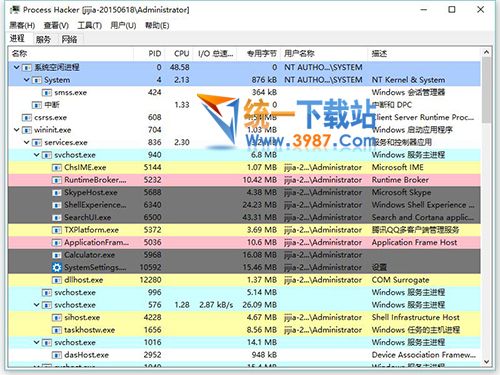Viewport: 500px width, 375px height.
Task: Click the '2.87 kB/s' I/O value
Action: point(216,305)
